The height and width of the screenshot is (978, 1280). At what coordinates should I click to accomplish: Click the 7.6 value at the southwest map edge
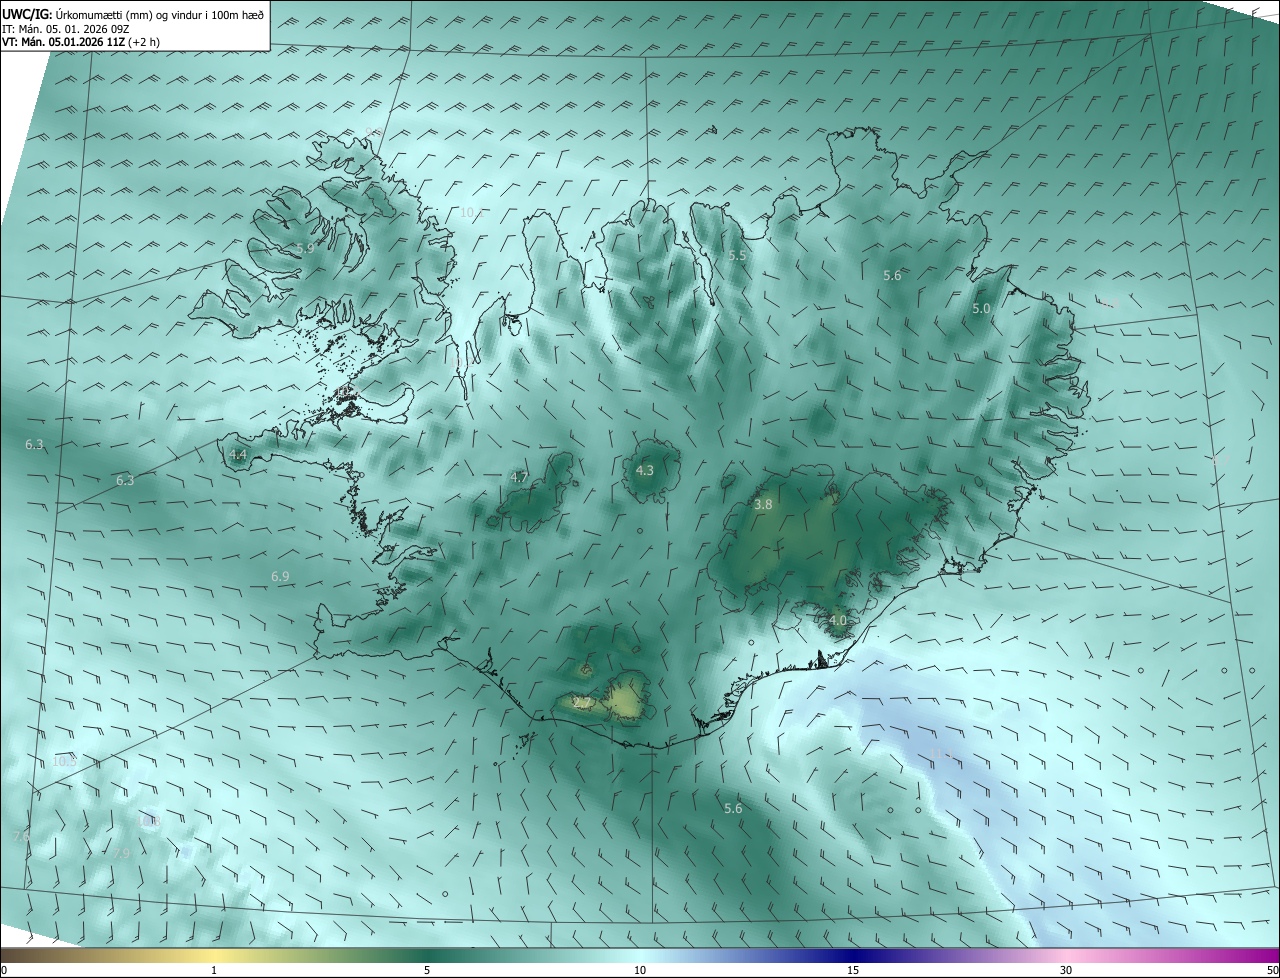pos(22,836)
